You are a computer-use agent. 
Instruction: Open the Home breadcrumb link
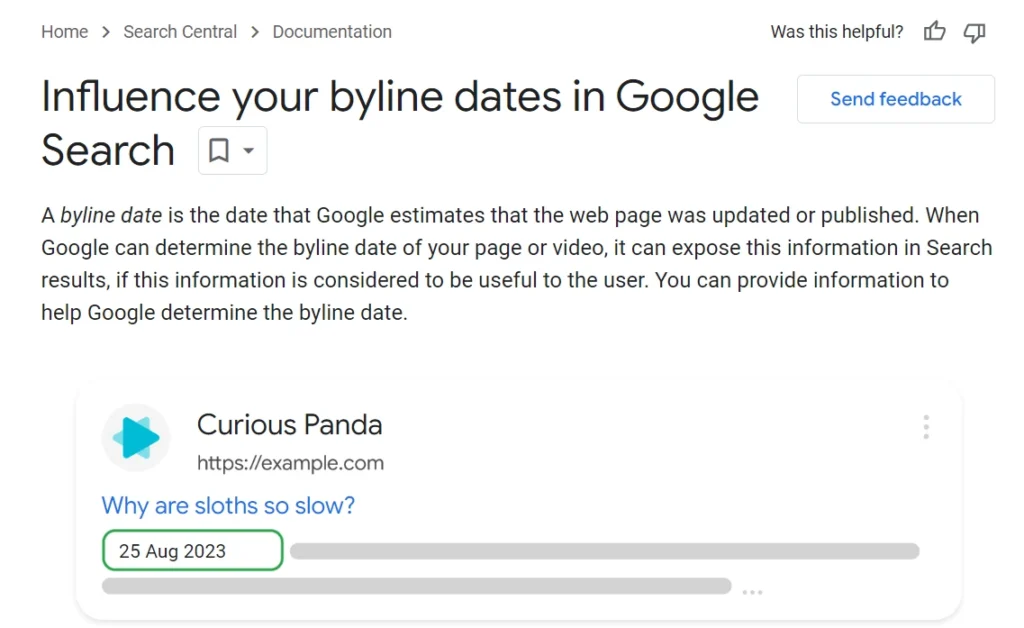(65, 31)
